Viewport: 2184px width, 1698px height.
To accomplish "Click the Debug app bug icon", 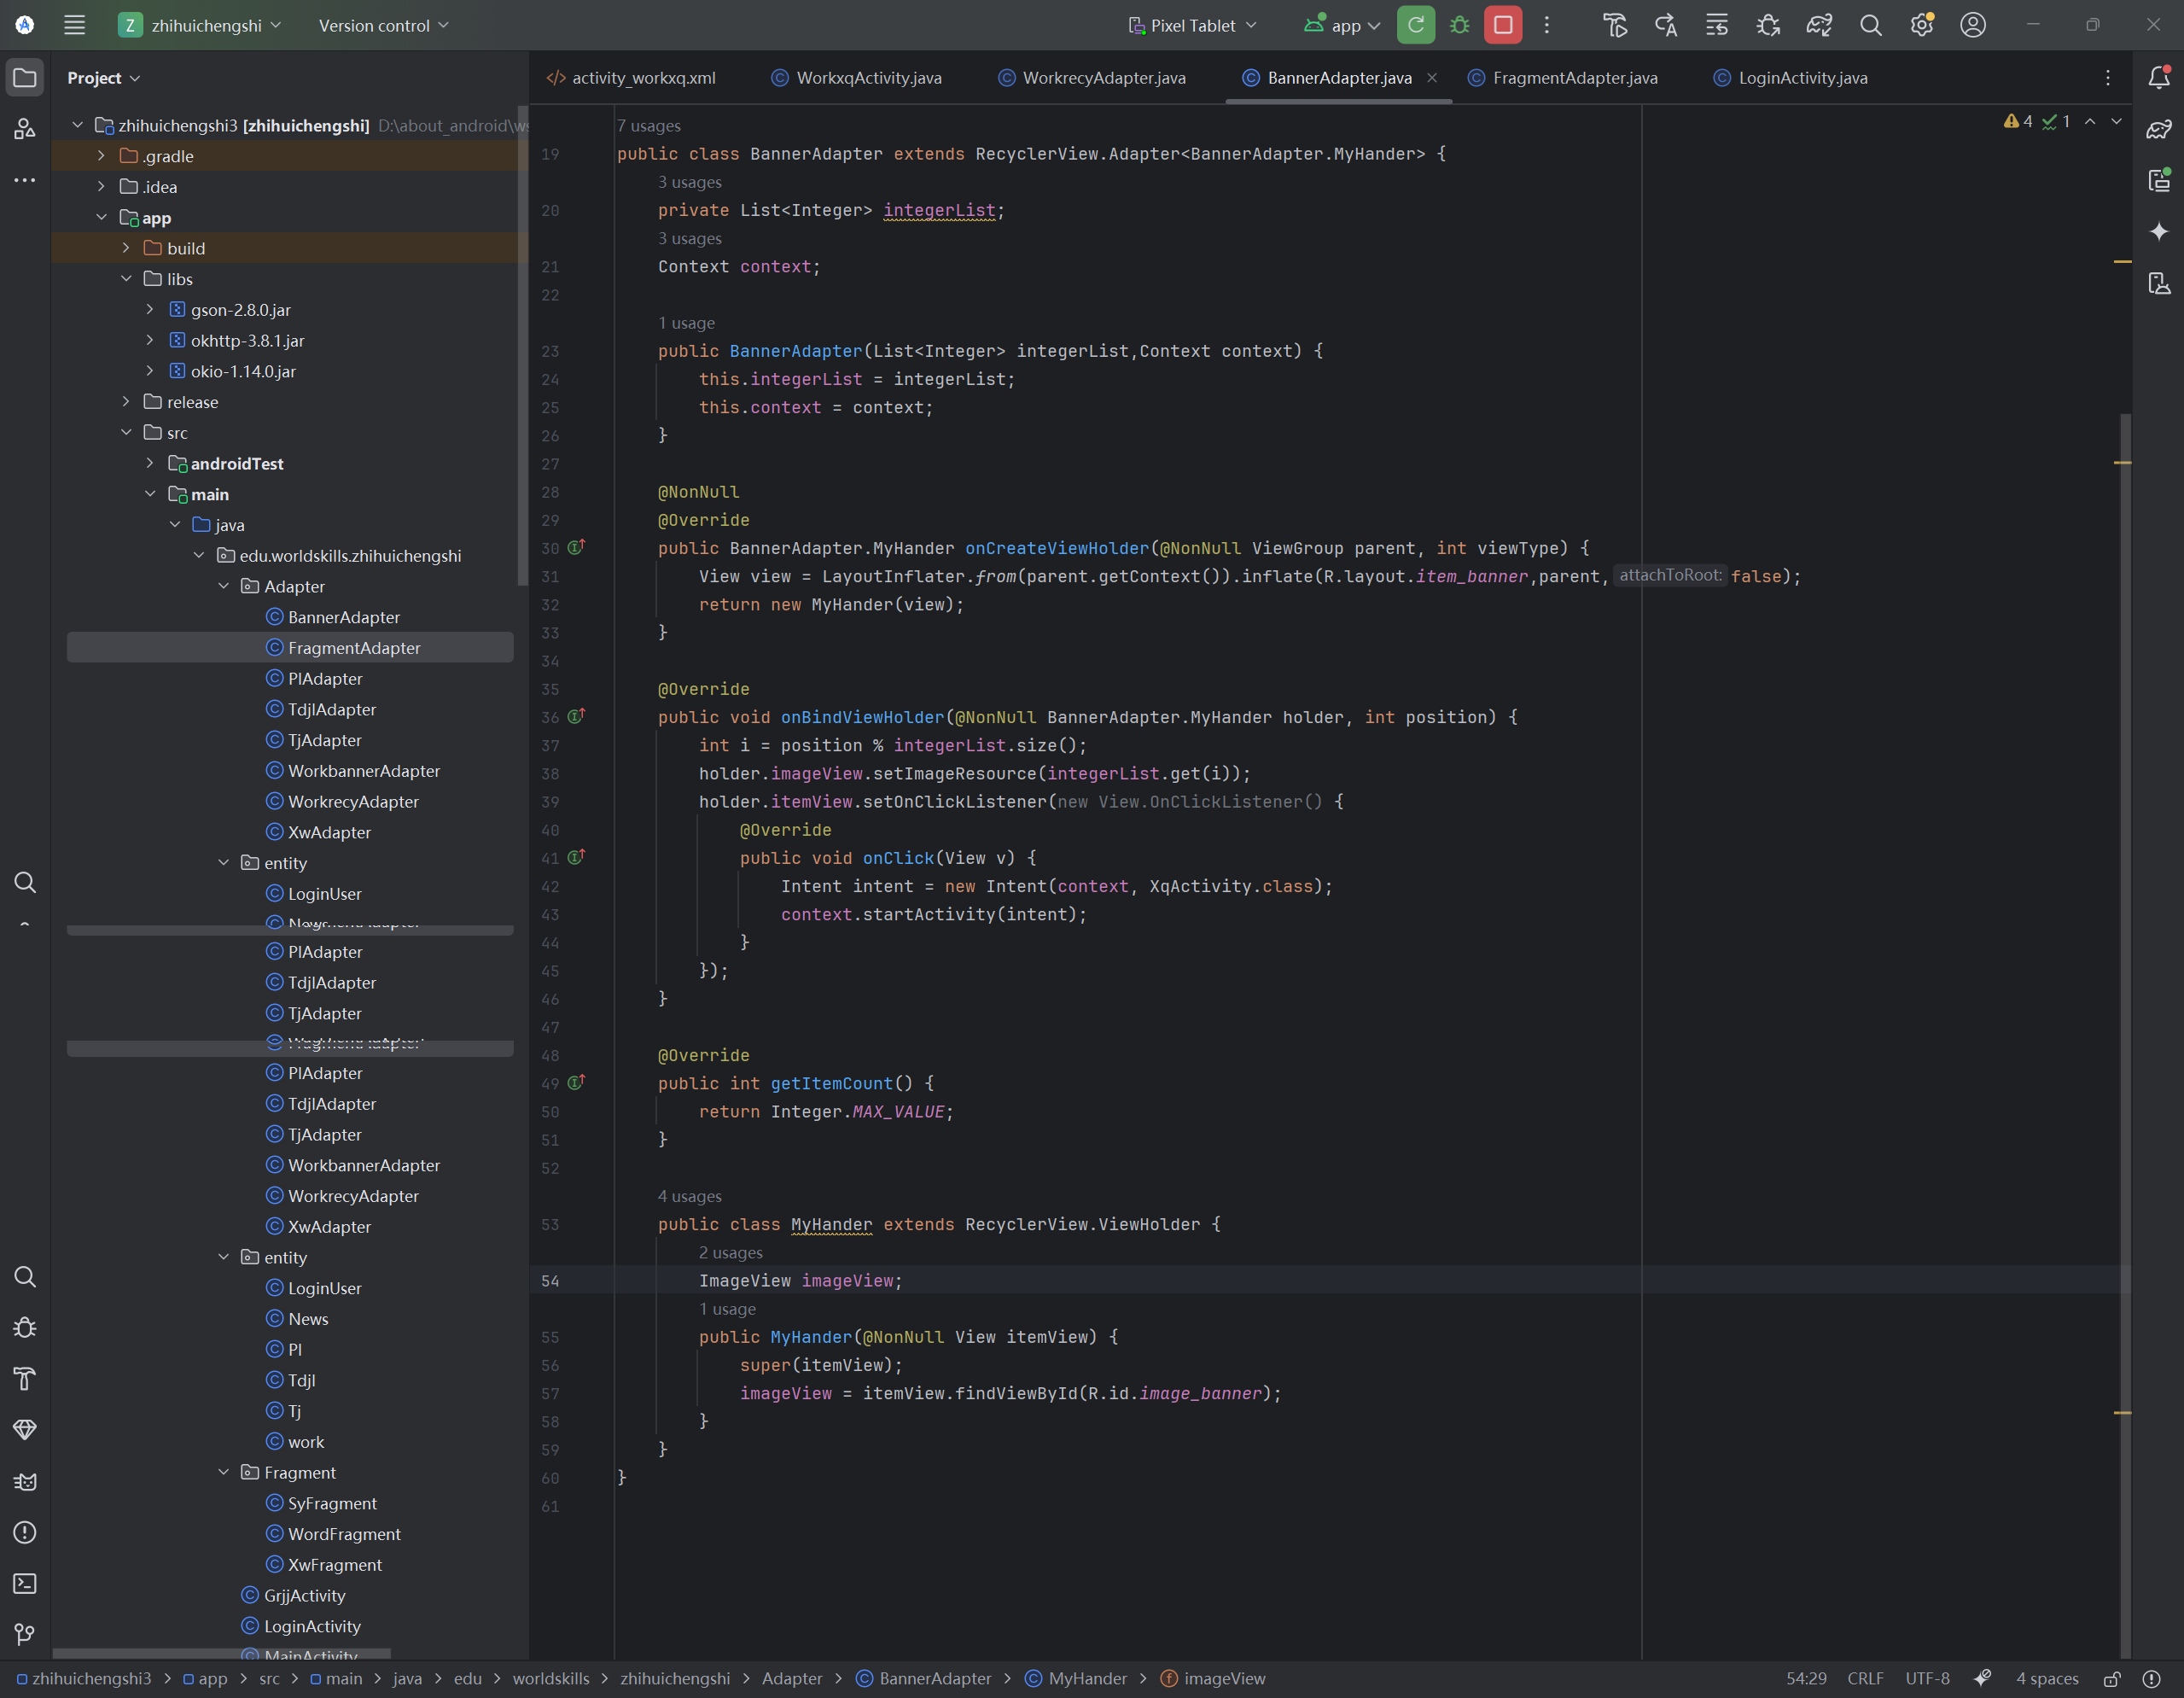I will pos(1459,25).
